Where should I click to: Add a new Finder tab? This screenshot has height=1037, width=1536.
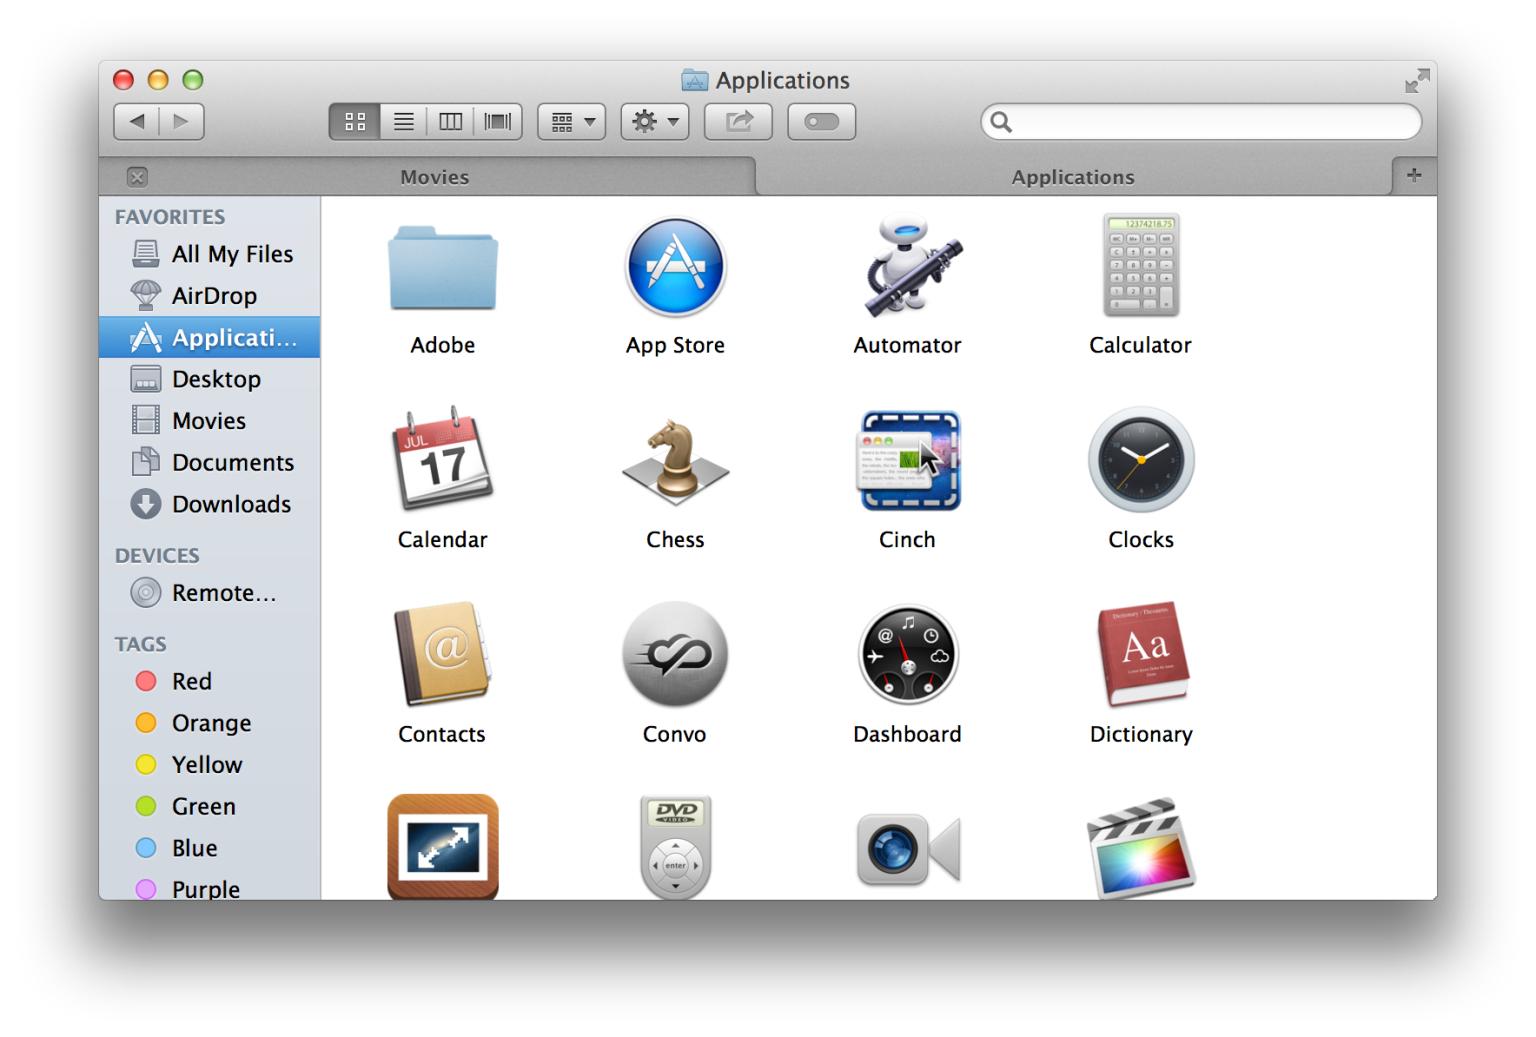pos(1413,176)
